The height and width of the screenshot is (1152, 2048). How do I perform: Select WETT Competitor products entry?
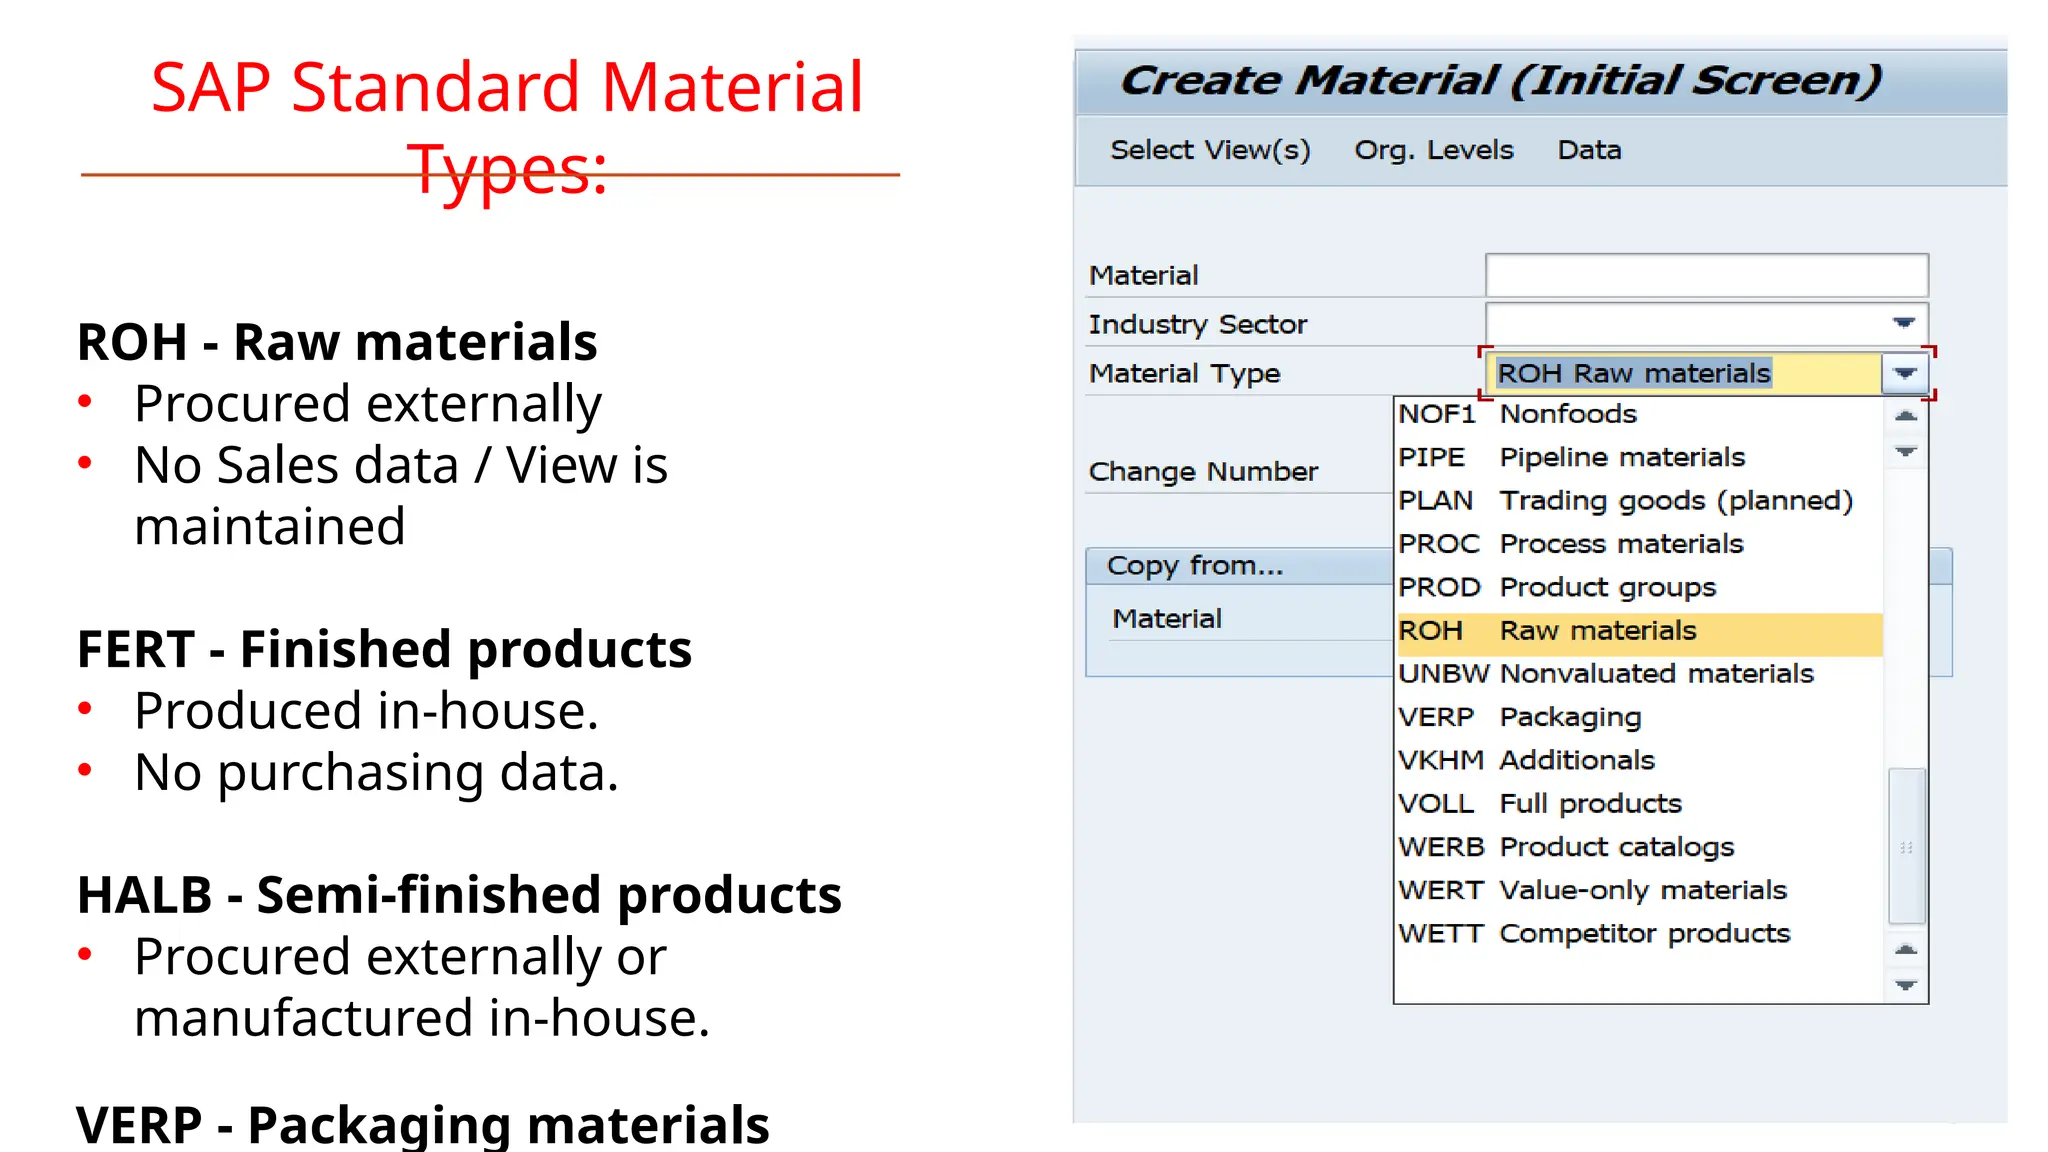(1638, 934)
